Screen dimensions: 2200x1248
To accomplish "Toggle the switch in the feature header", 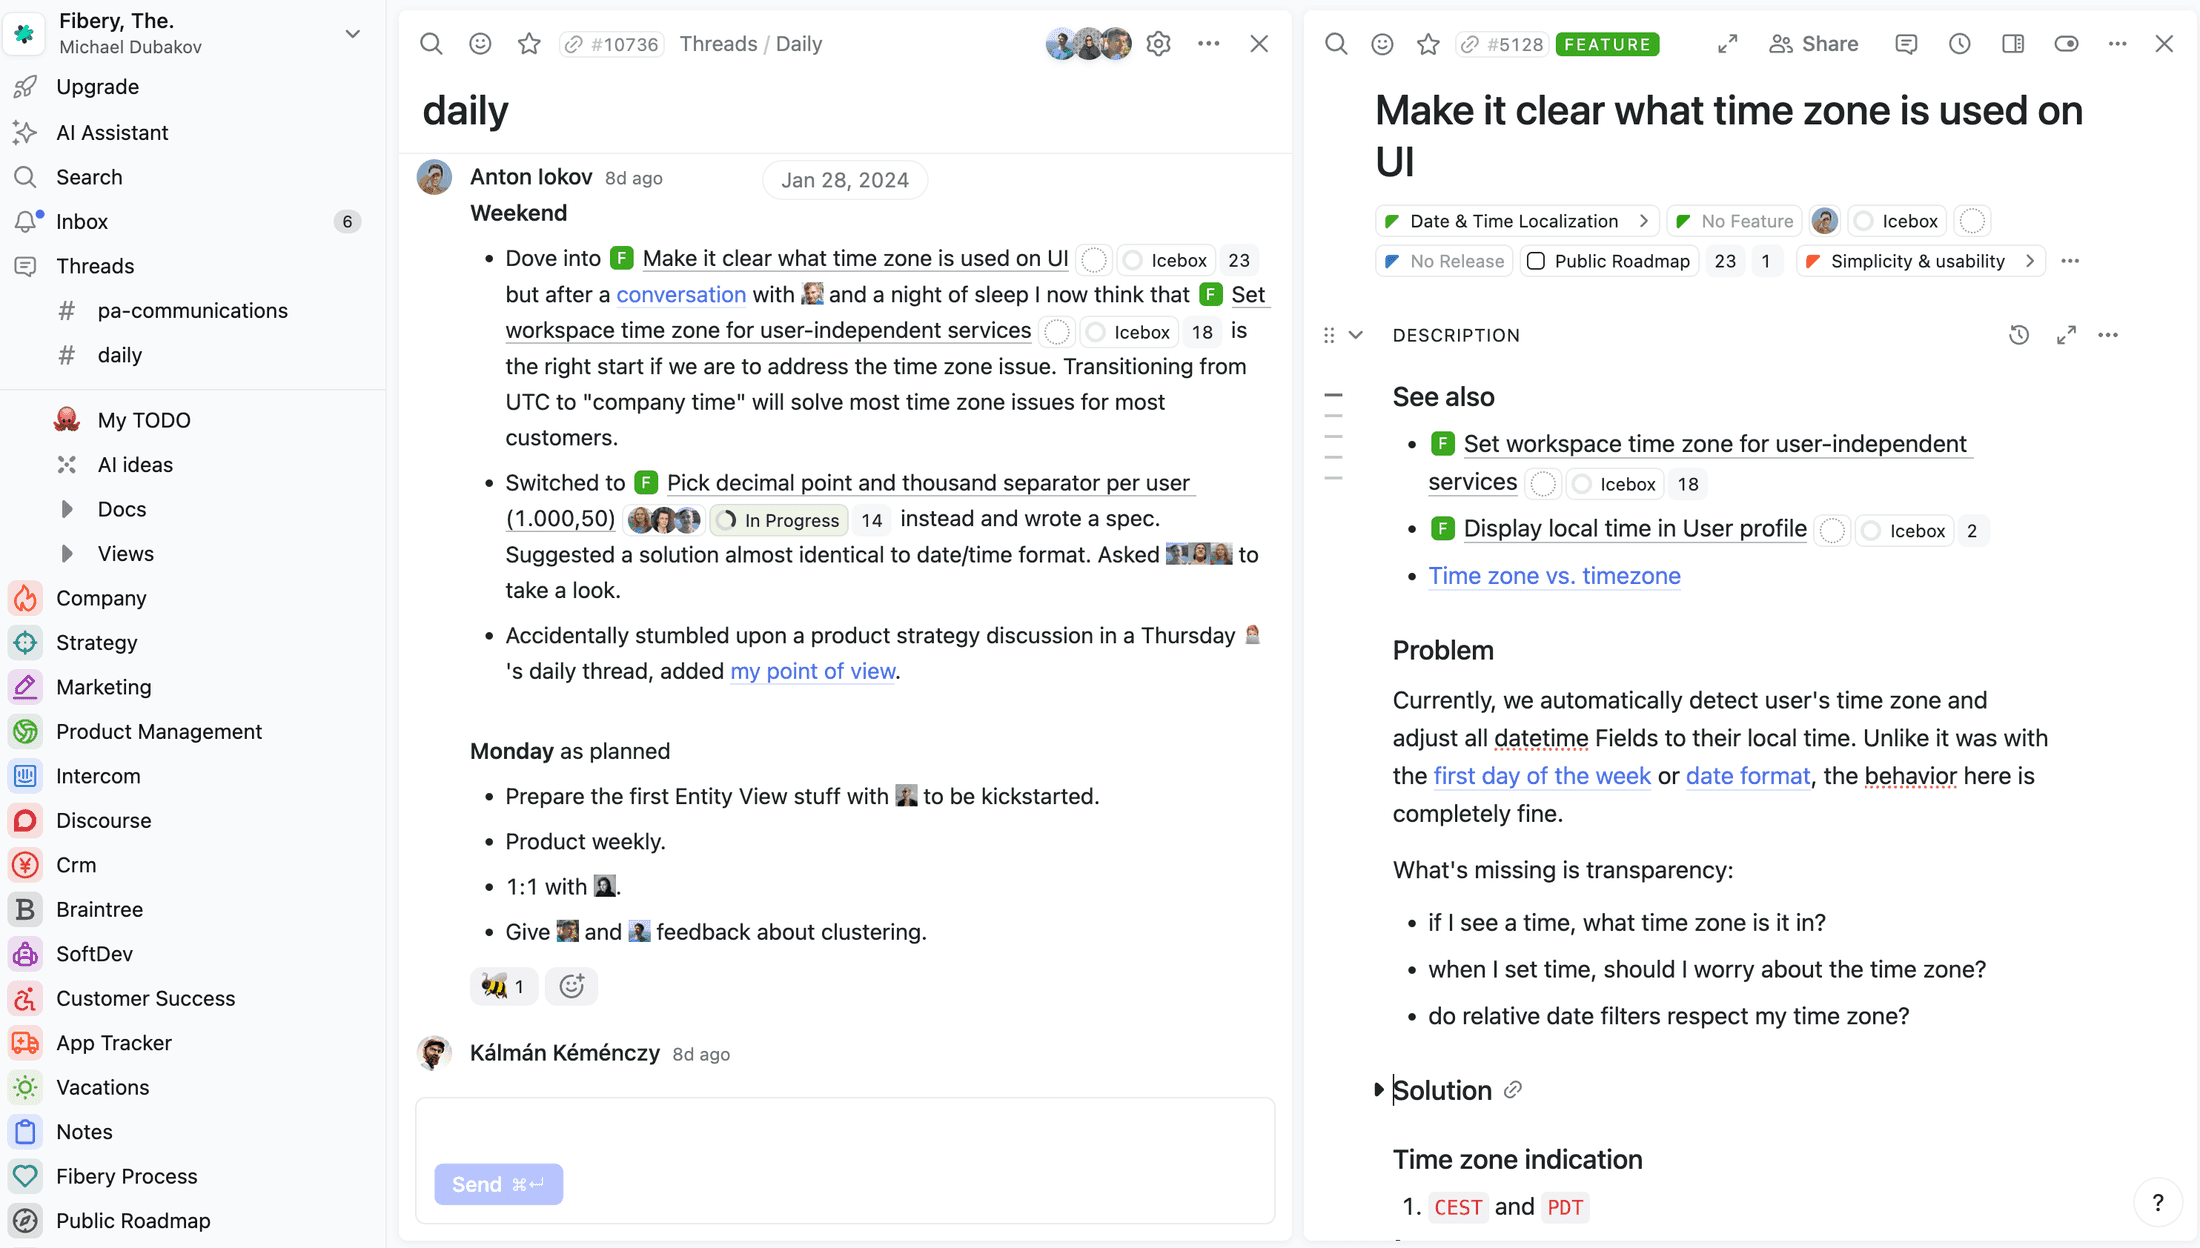I will (x=2066, y=44).
